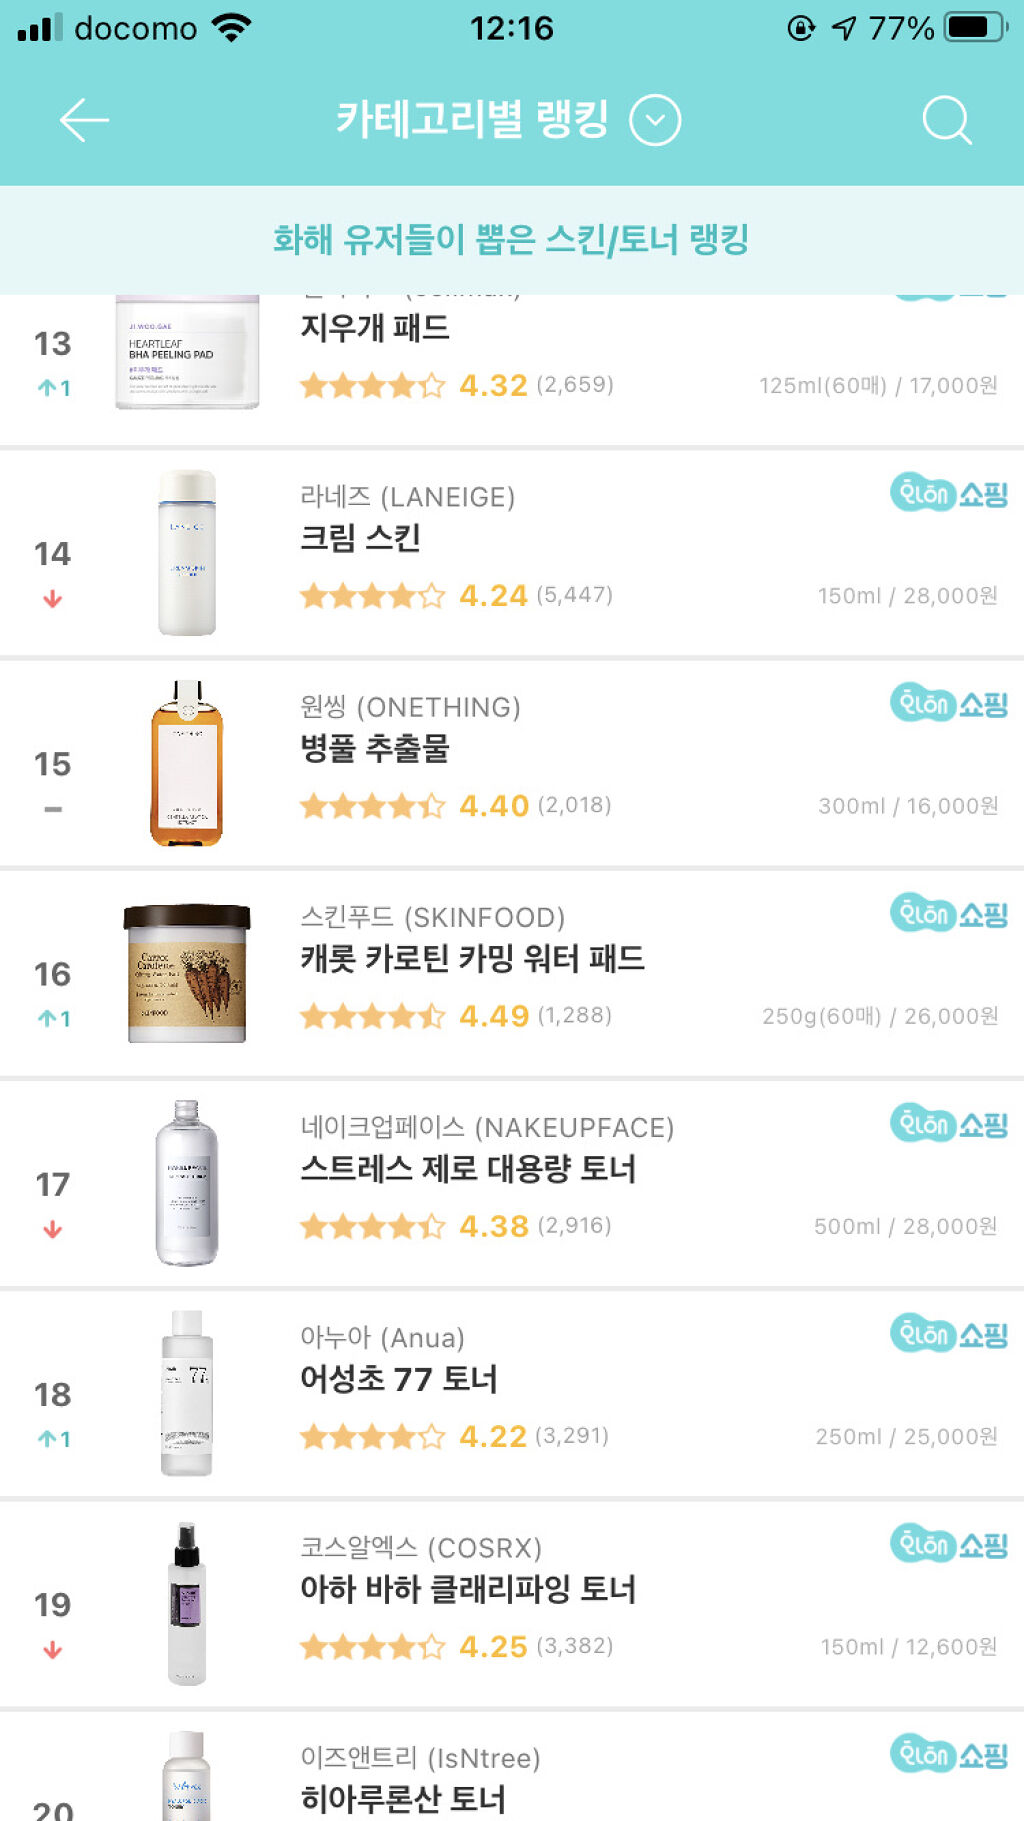Expand the 카테고리별 랭킹 category dropdown
1024x1821 pixels.
[x=655, y=121]
